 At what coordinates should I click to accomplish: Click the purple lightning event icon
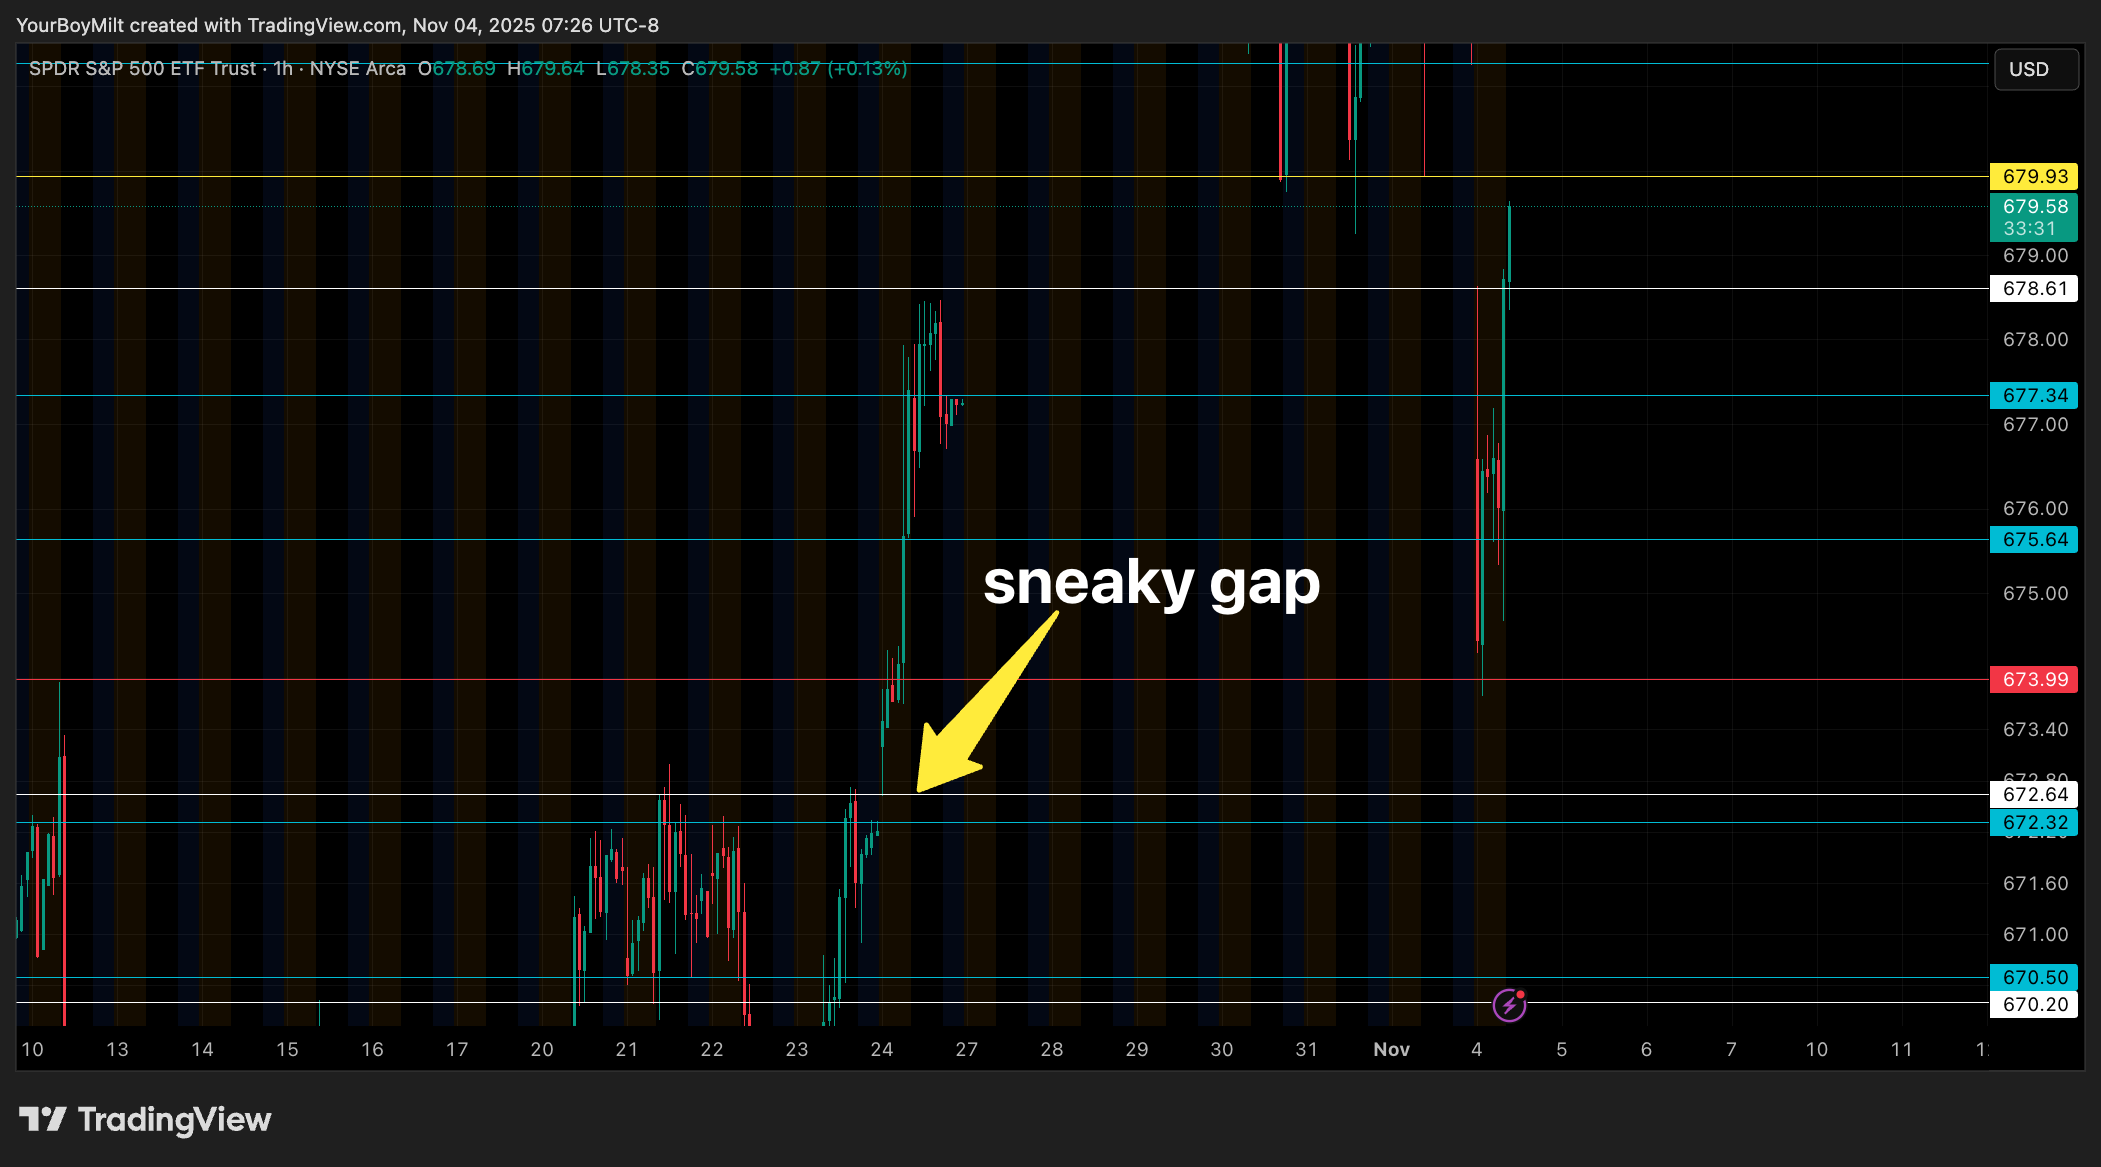[x=1509, y=1004]
